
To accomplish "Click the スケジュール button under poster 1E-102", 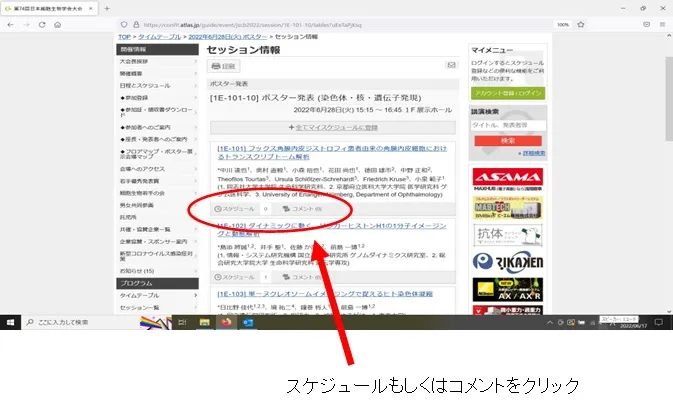I will (236, 276).
